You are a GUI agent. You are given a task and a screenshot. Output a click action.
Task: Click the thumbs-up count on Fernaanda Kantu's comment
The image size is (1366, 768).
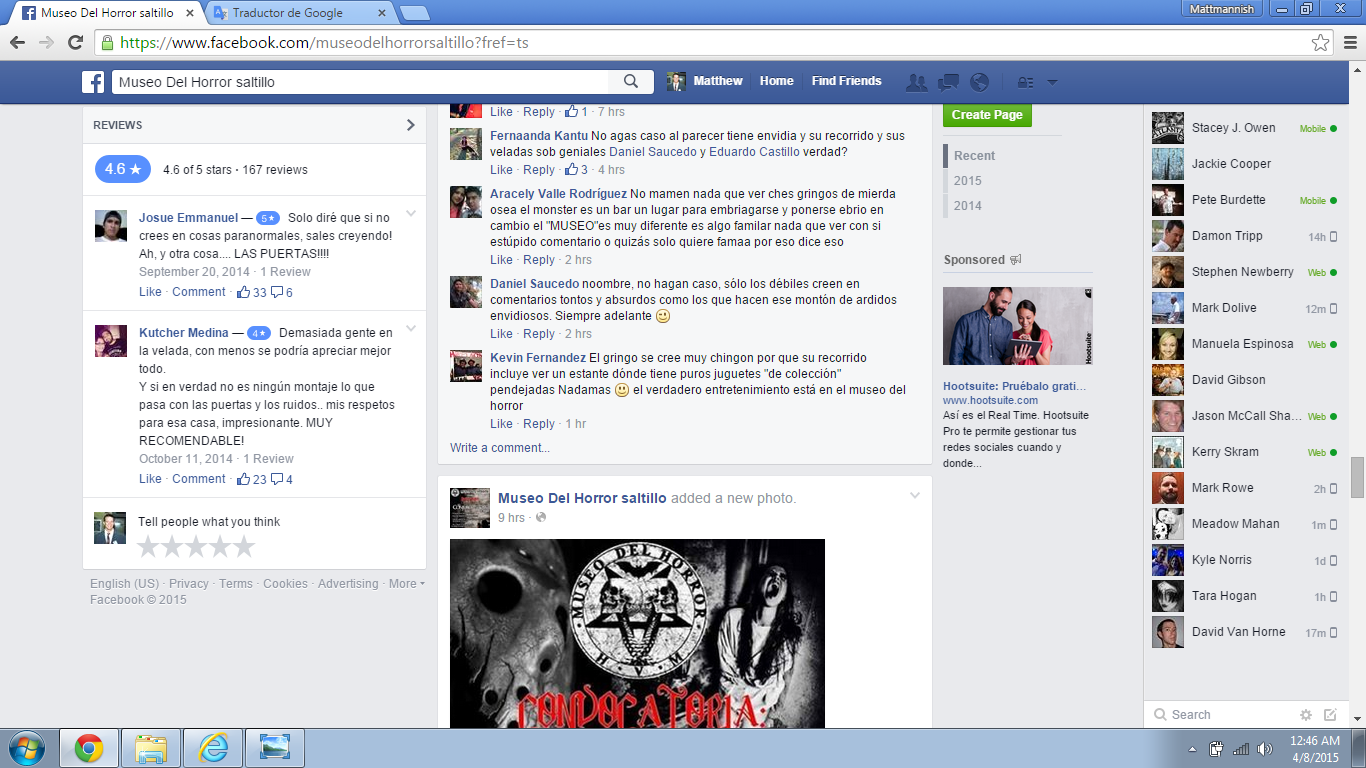(x=576, y=170)
